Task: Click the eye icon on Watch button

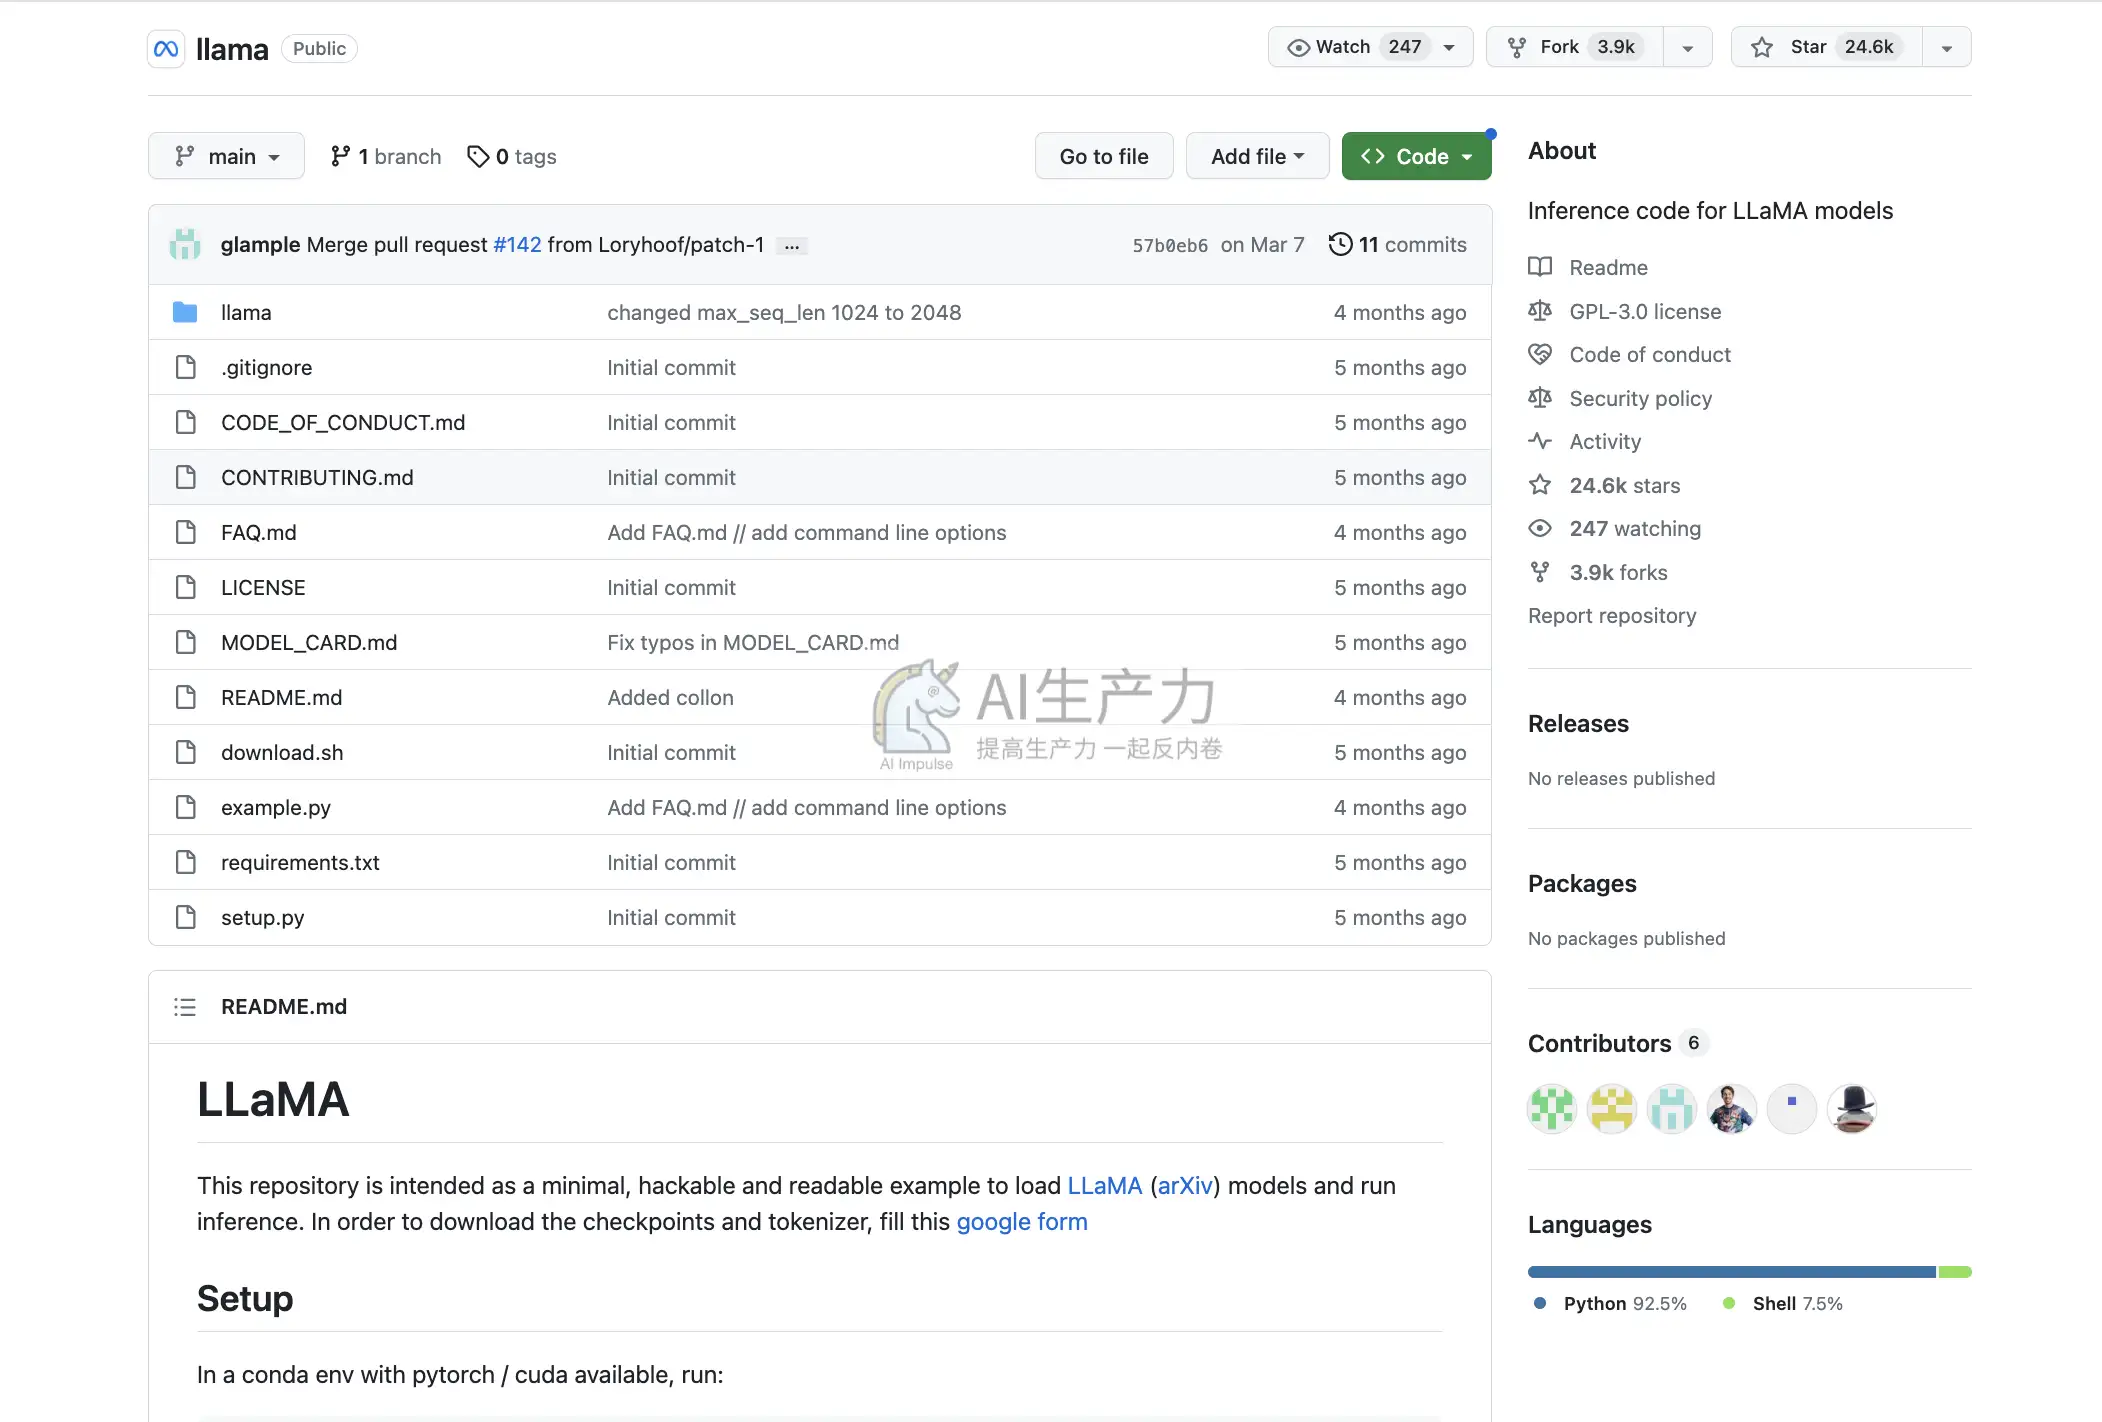Action: click(x=1298, y=47)
